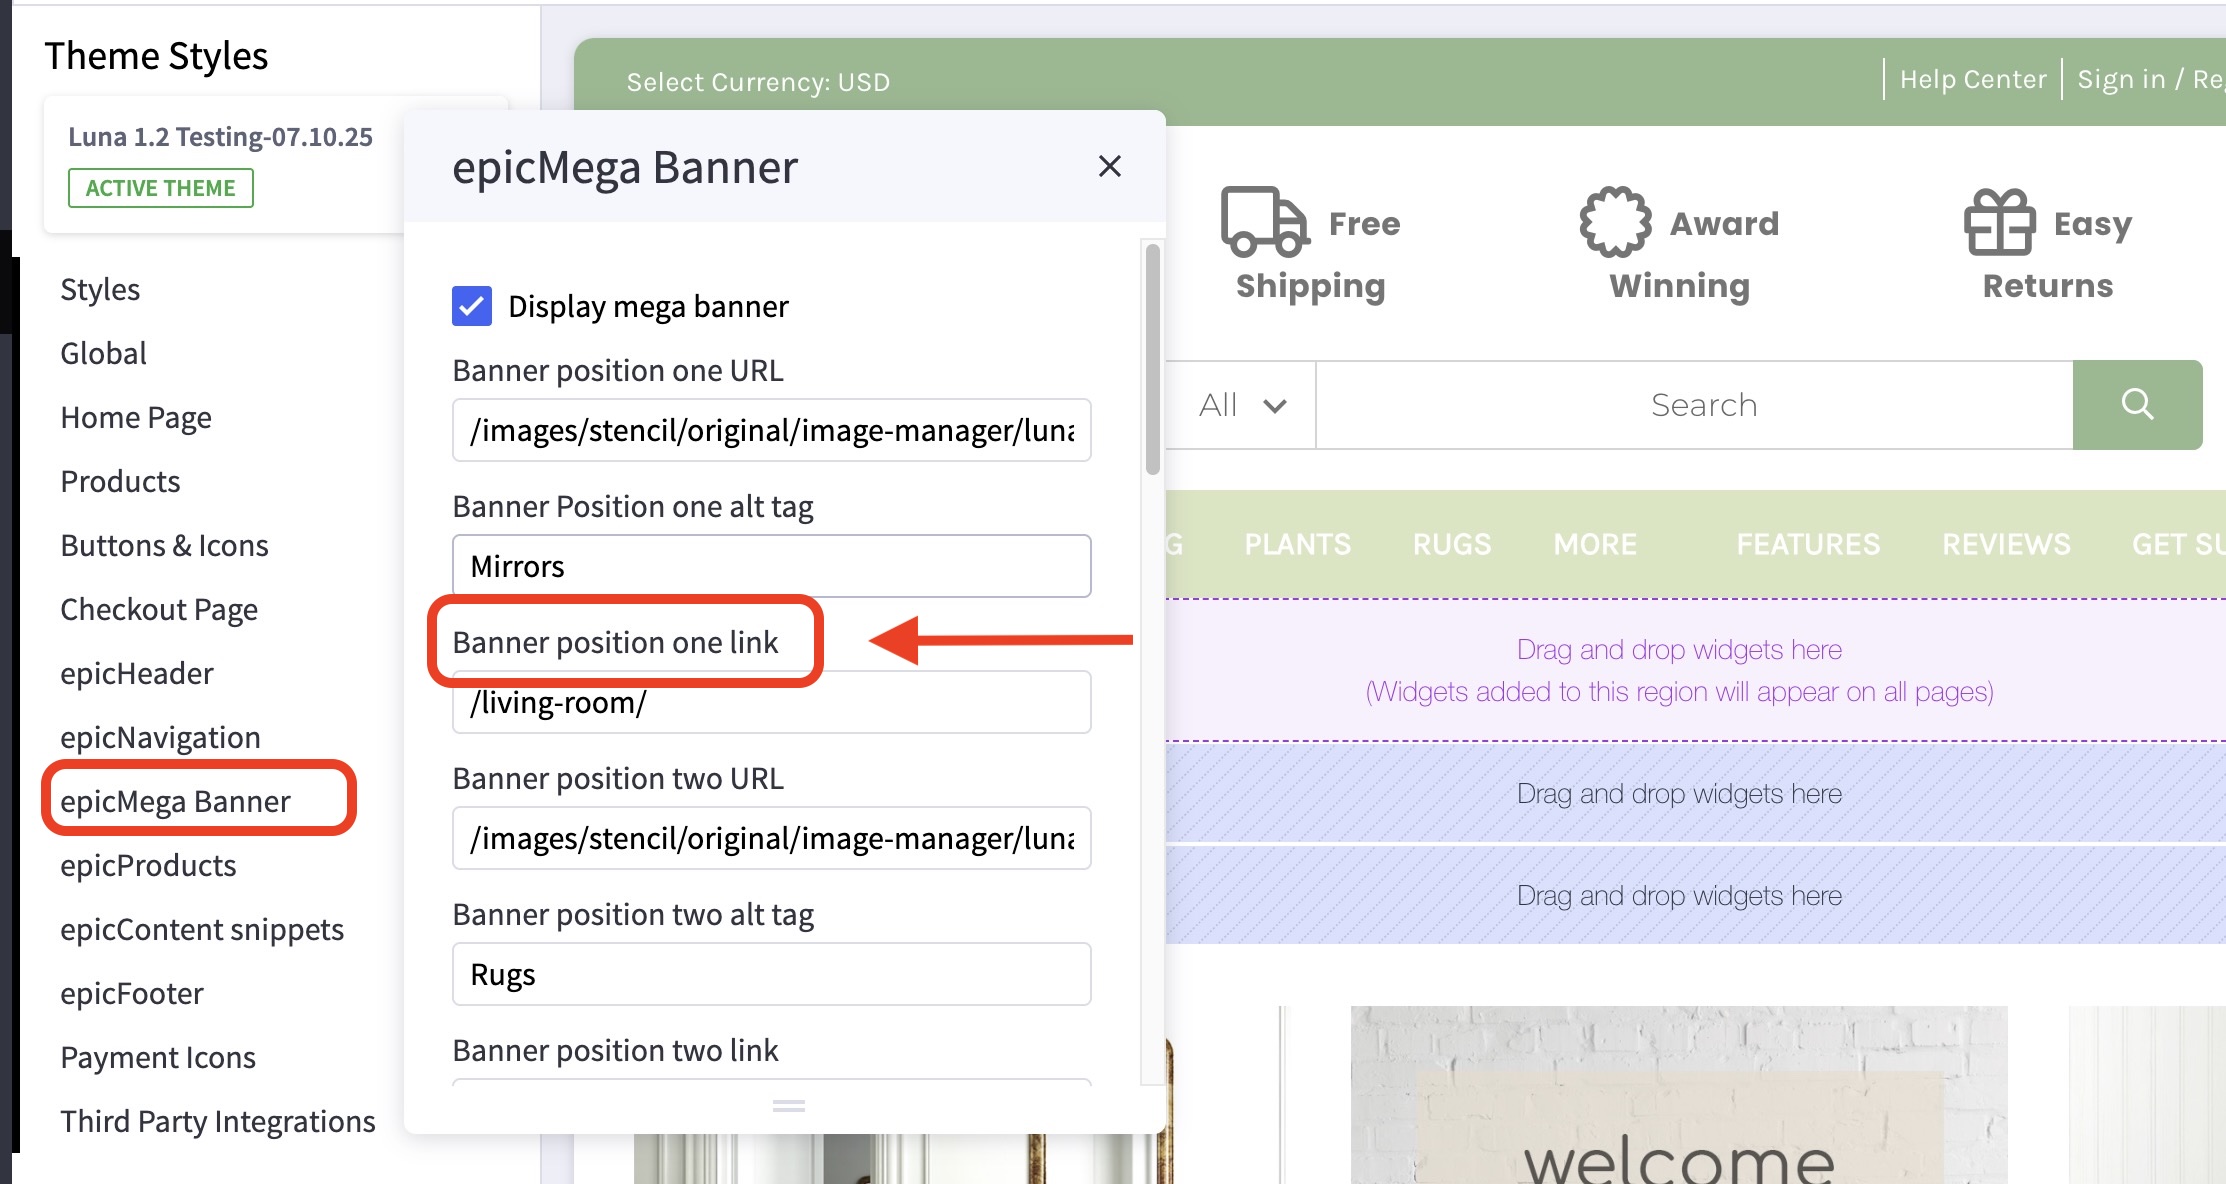Open Home Page theme settings
This screenshot has height=1184, width=2226.
[135, 417]
